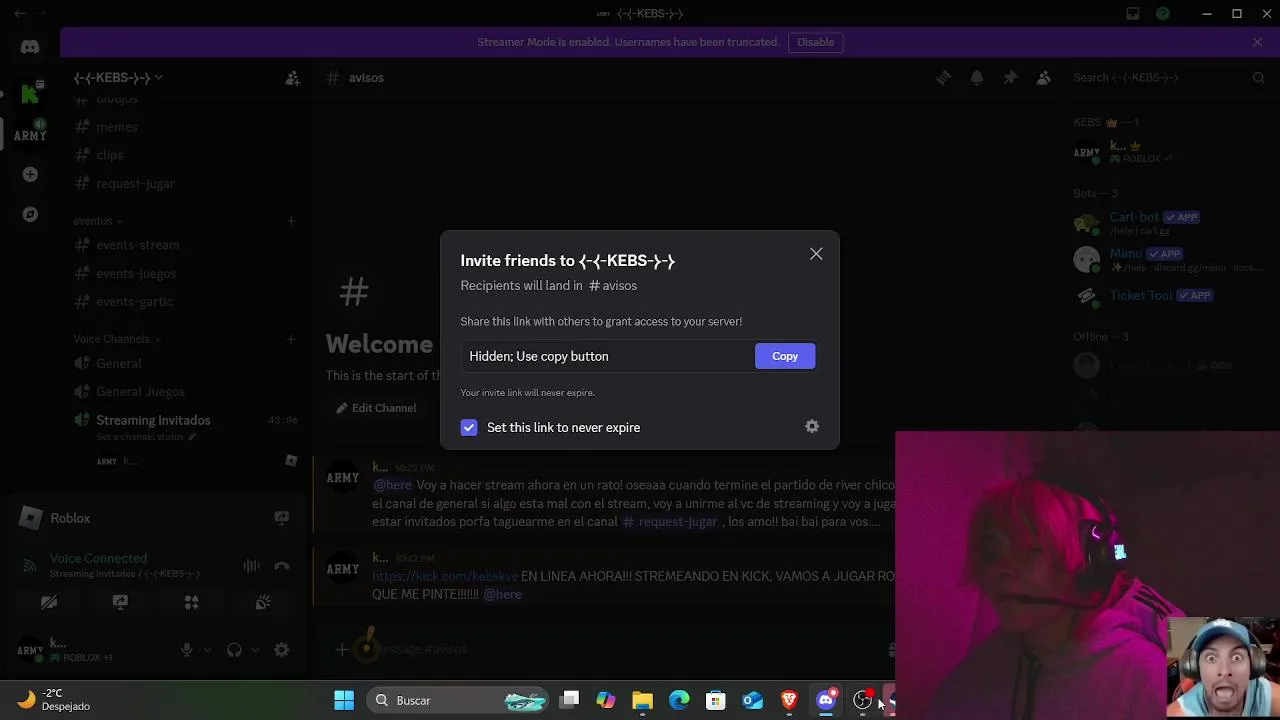Turn on camera in voice panel
Screen dimensions: 1280x720
point(49,602)
